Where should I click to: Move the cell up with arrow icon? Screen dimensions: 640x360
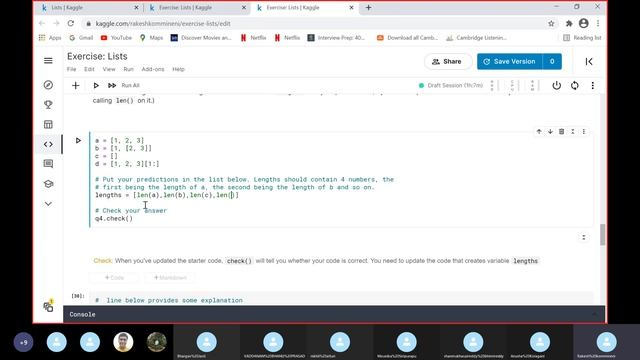pos(539,131)
